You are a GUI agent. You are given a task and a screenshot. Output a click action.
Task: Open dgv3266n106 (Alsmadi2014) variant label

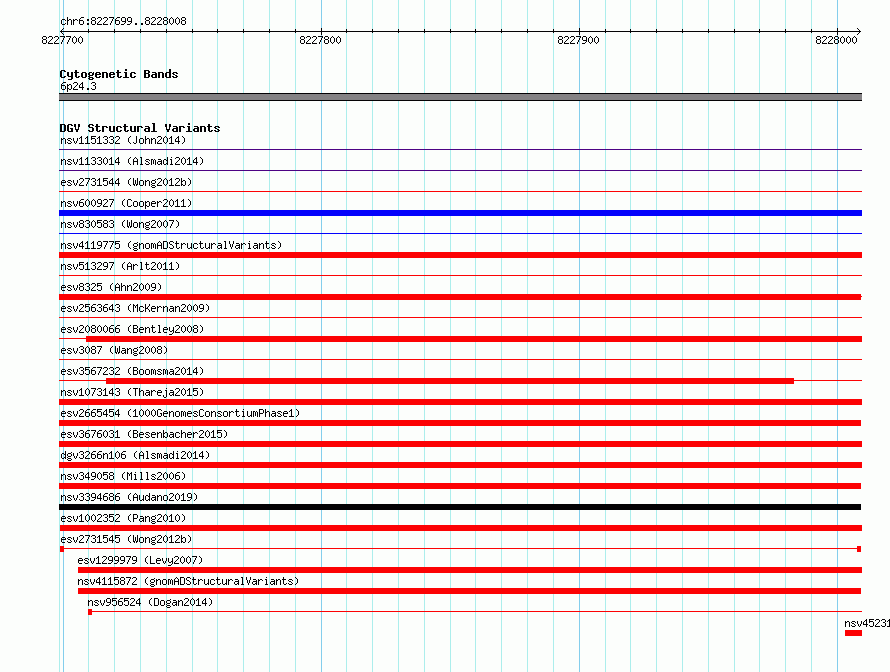135,455
